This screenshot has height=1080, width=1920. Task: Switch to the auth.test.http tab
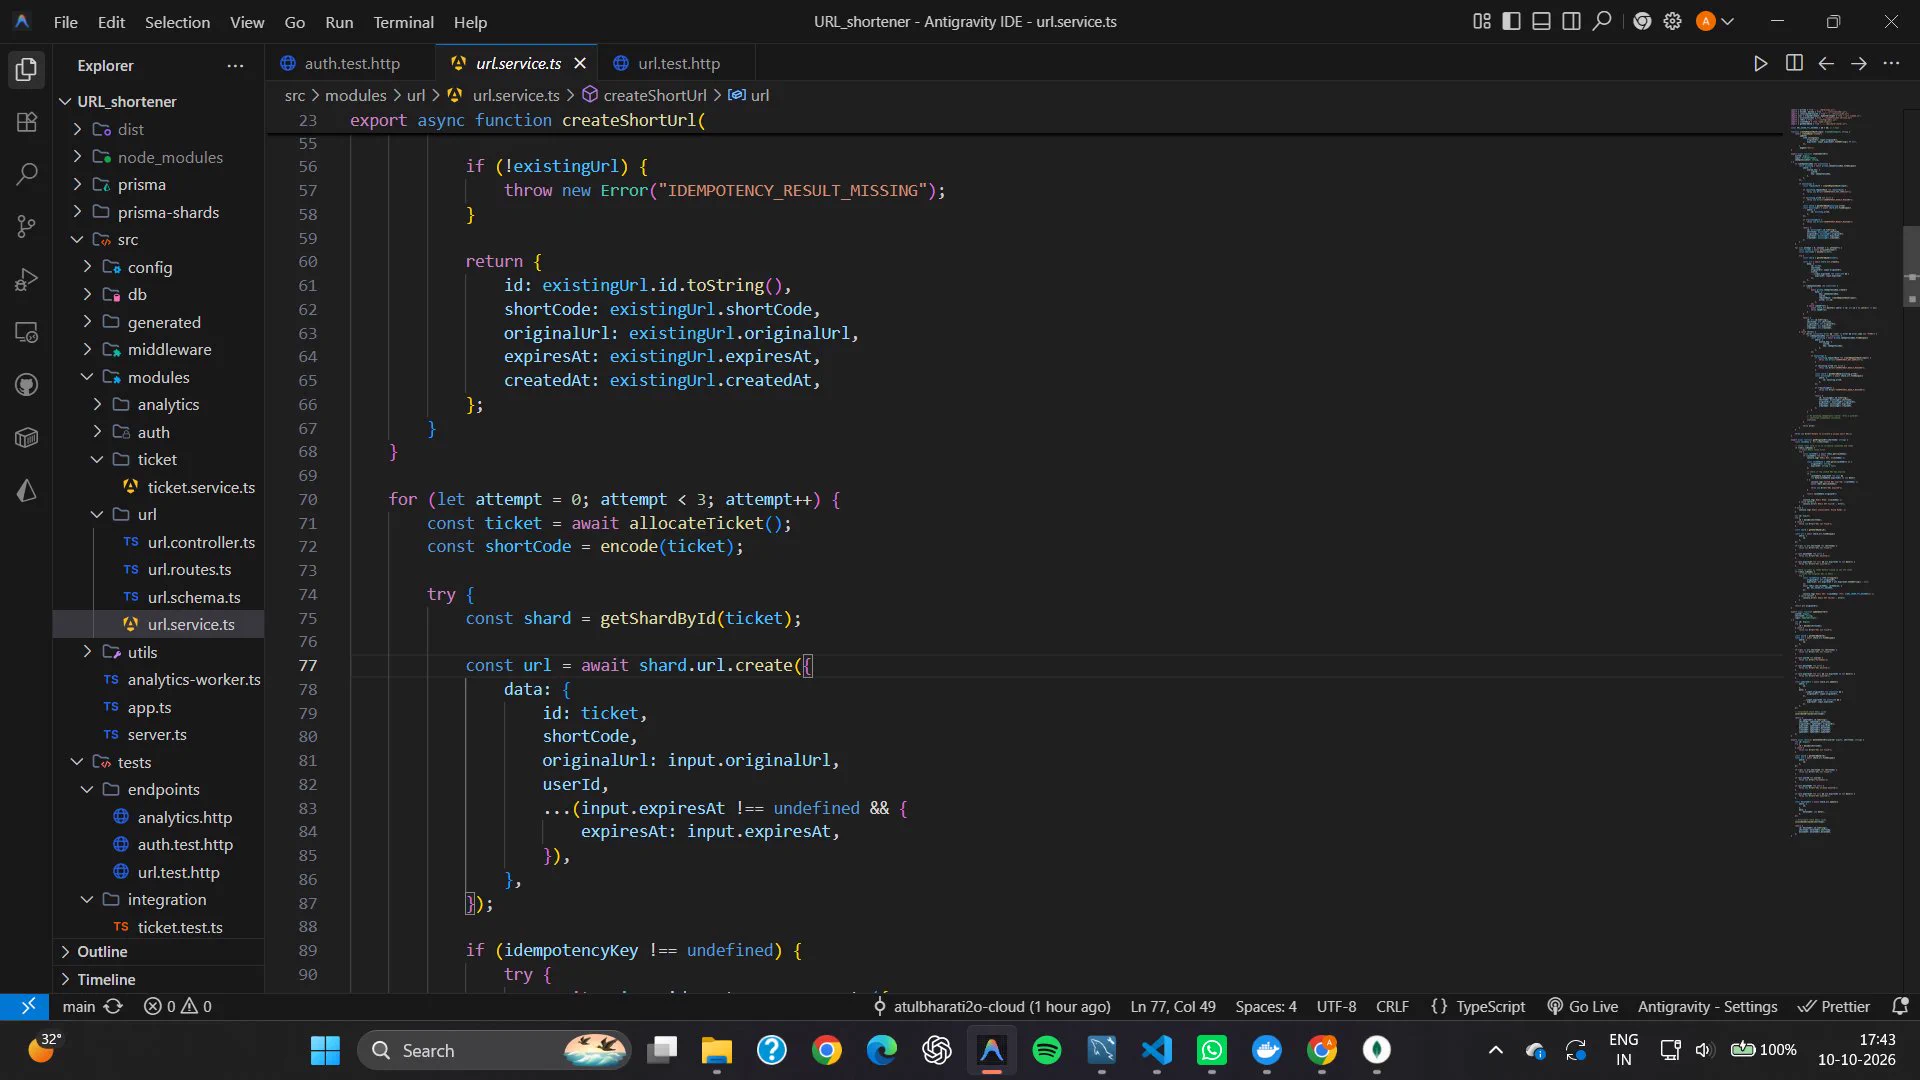click(351, 63)
